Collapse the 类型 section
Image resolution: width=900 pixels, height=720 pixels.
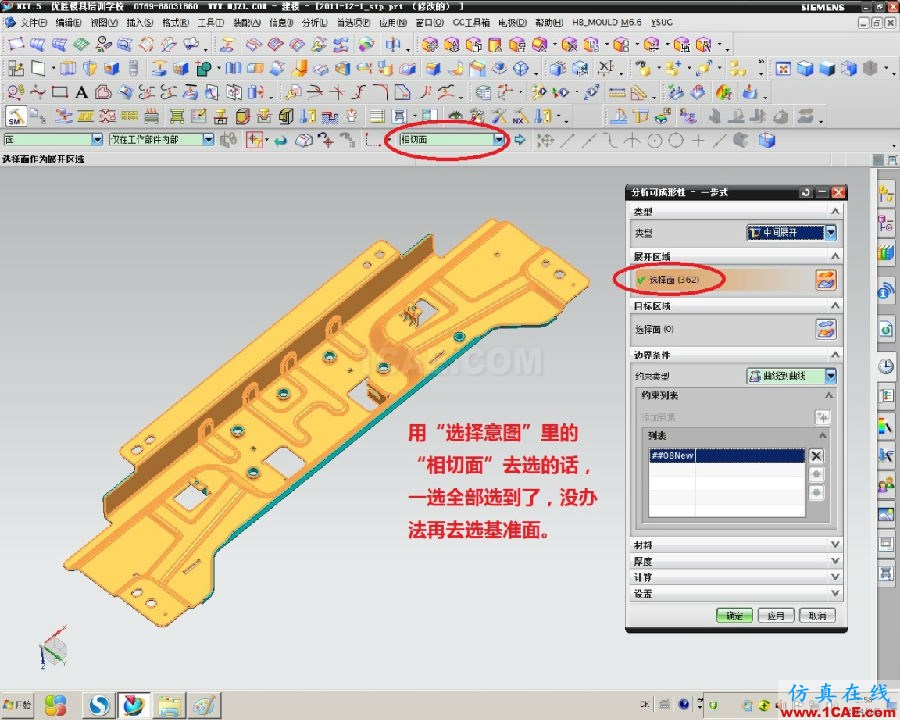[x=835, y=211]
